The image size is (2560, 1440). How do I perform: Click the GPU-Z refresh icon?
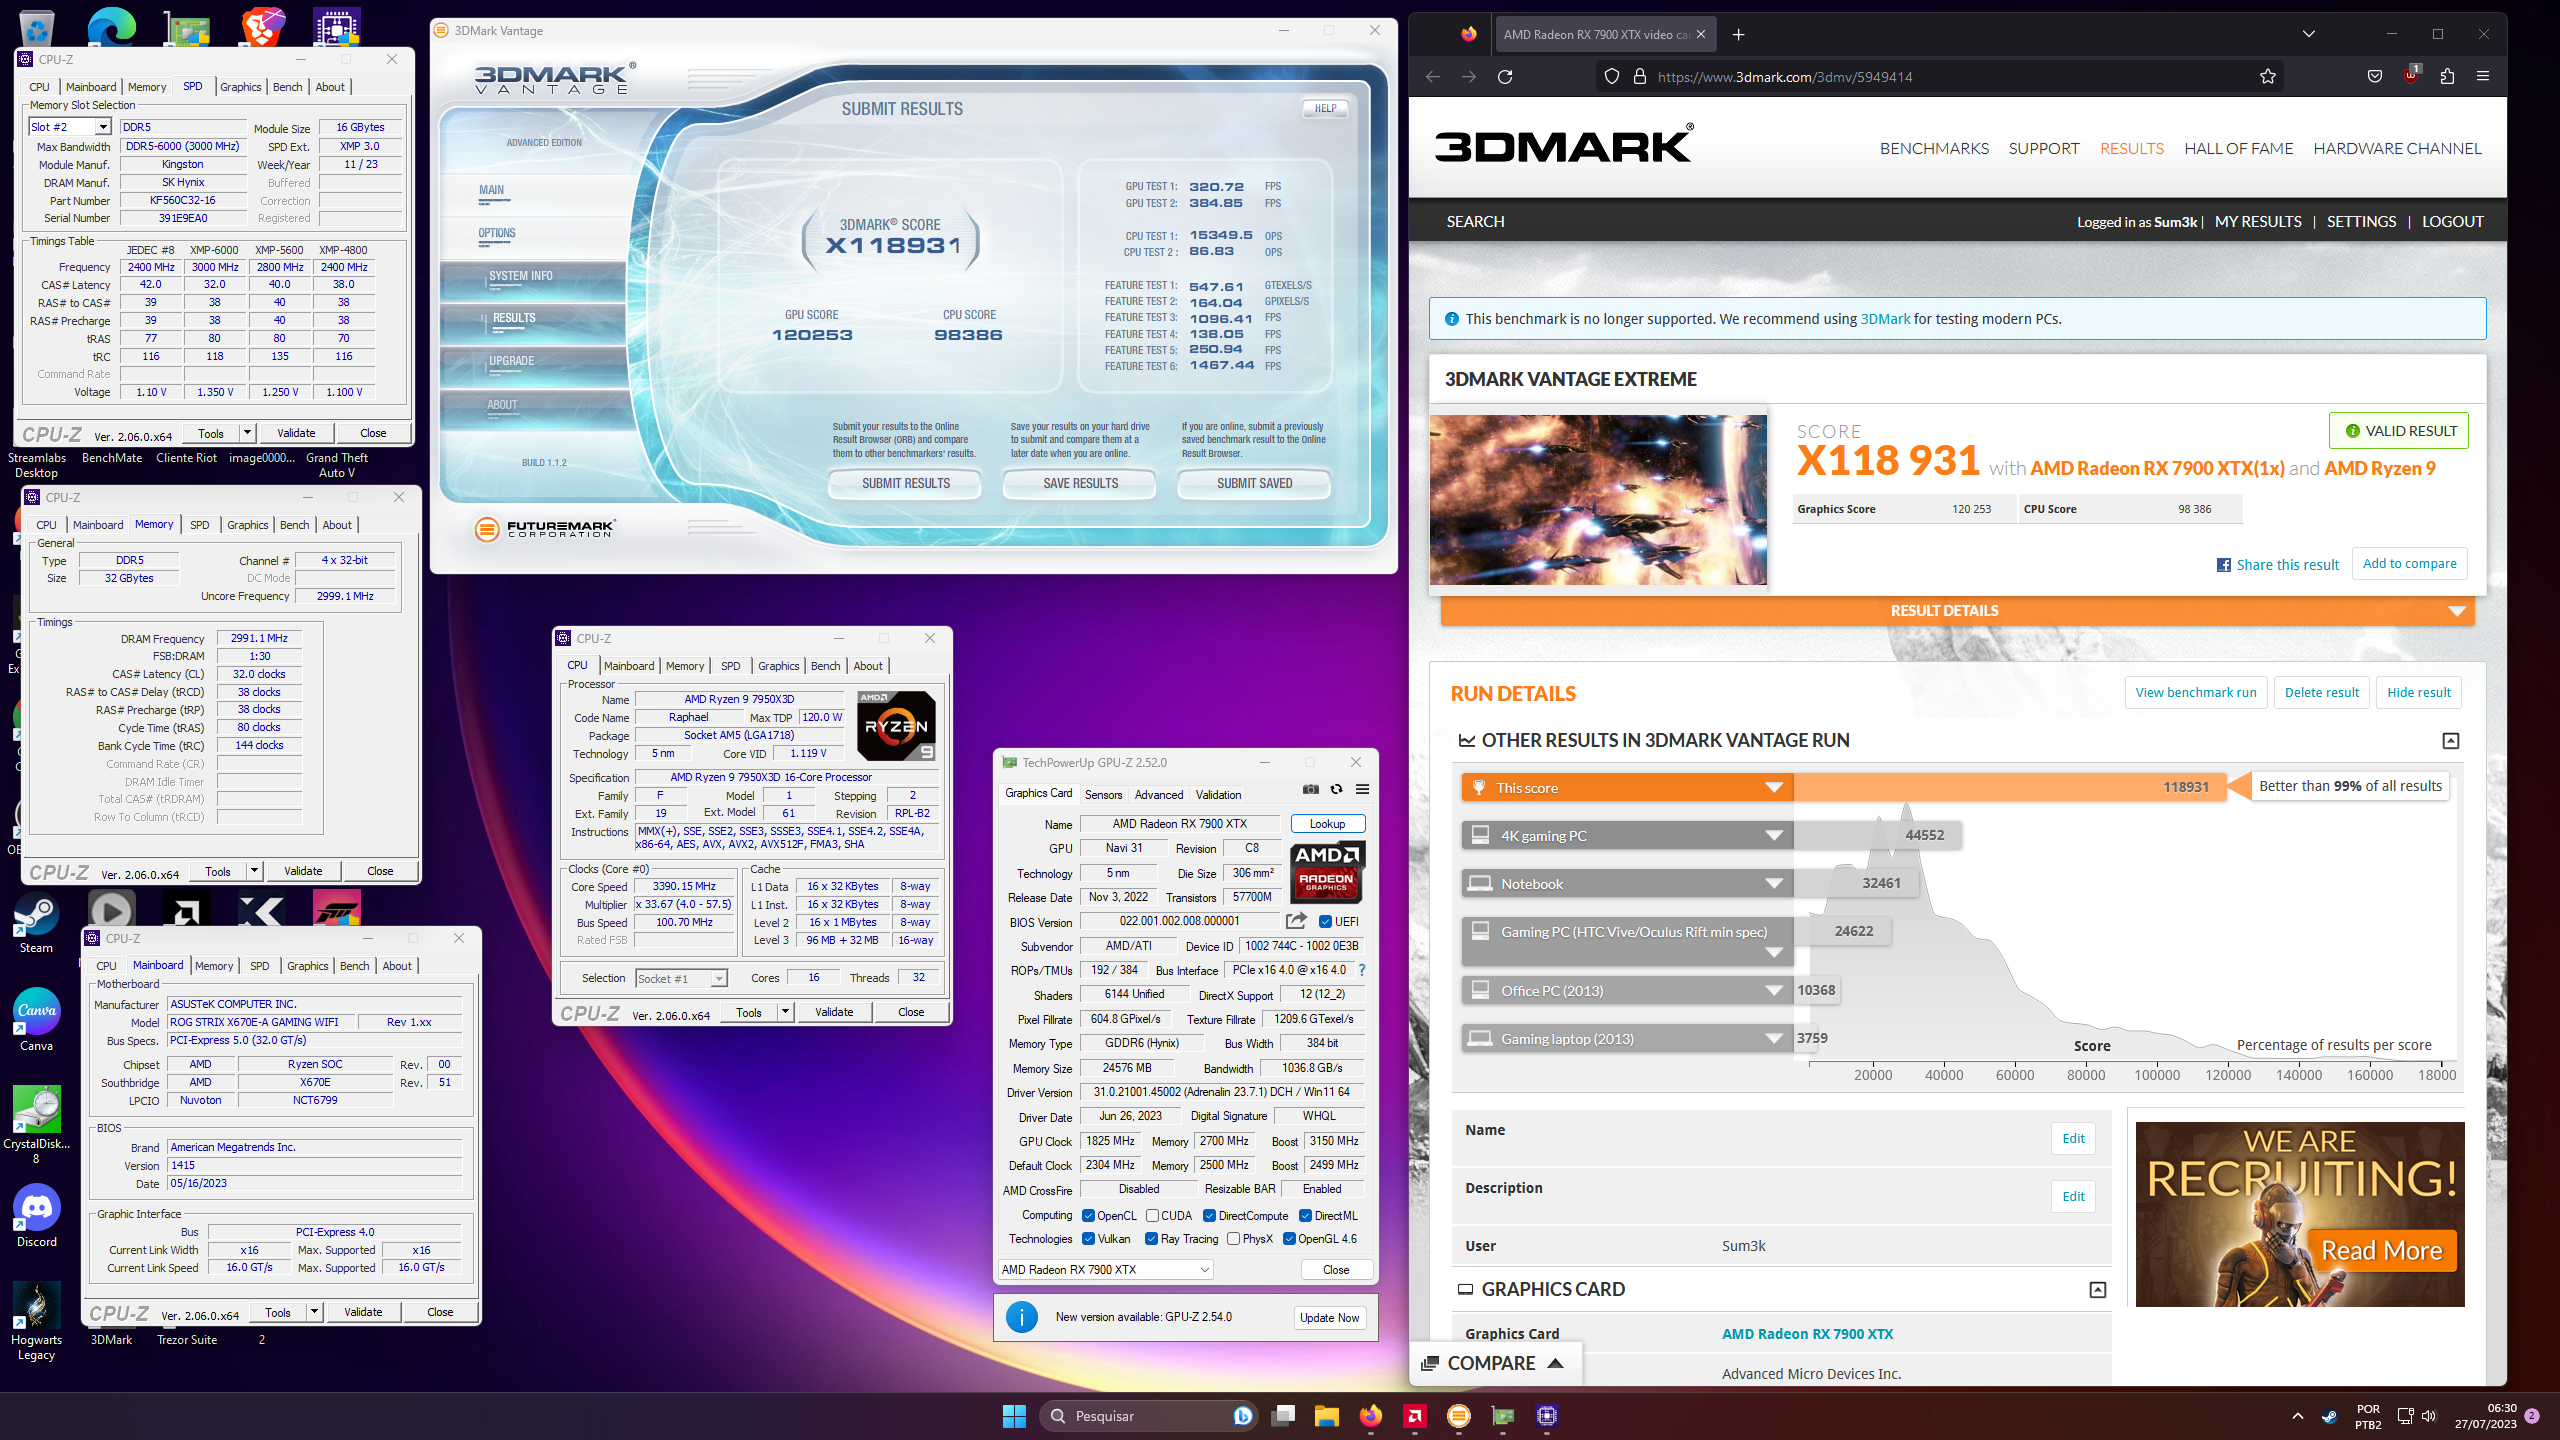[1336, 789]
